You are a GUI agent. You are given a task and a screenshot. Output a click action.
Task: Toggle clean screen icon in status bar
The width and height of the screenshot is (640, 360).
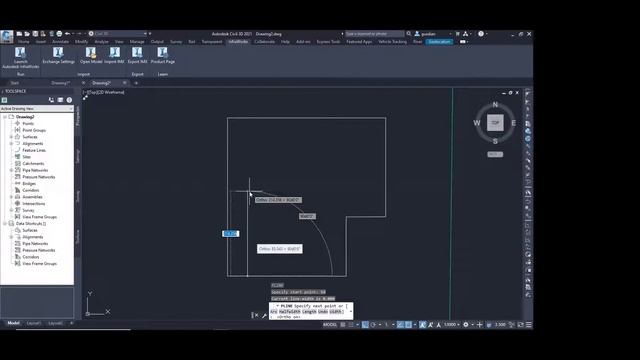520,324
